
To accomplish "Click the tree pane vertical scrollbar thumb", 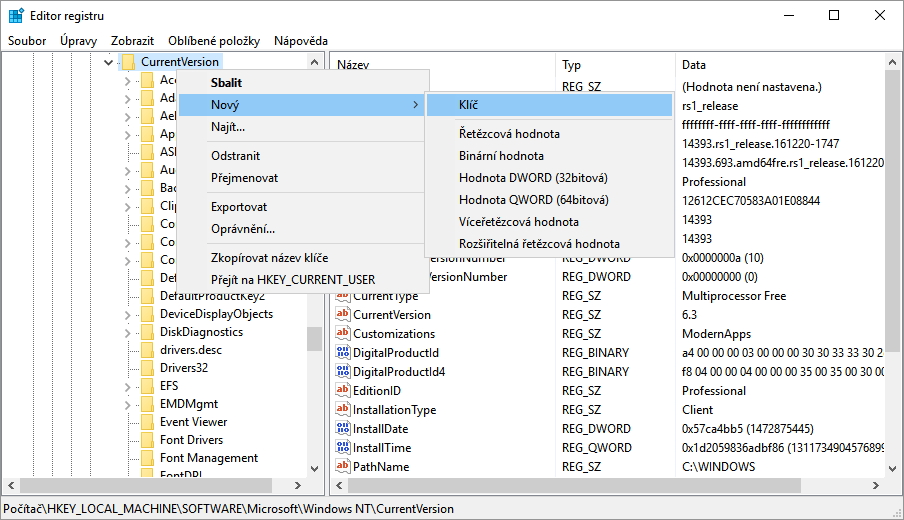I will point(314,338).
